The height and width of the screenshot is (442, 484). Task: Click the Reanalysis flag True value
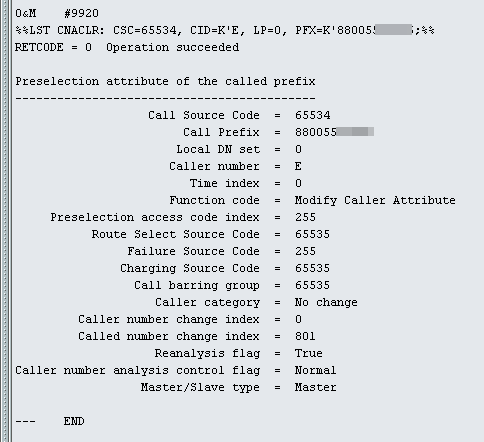(x=309, y=353)
